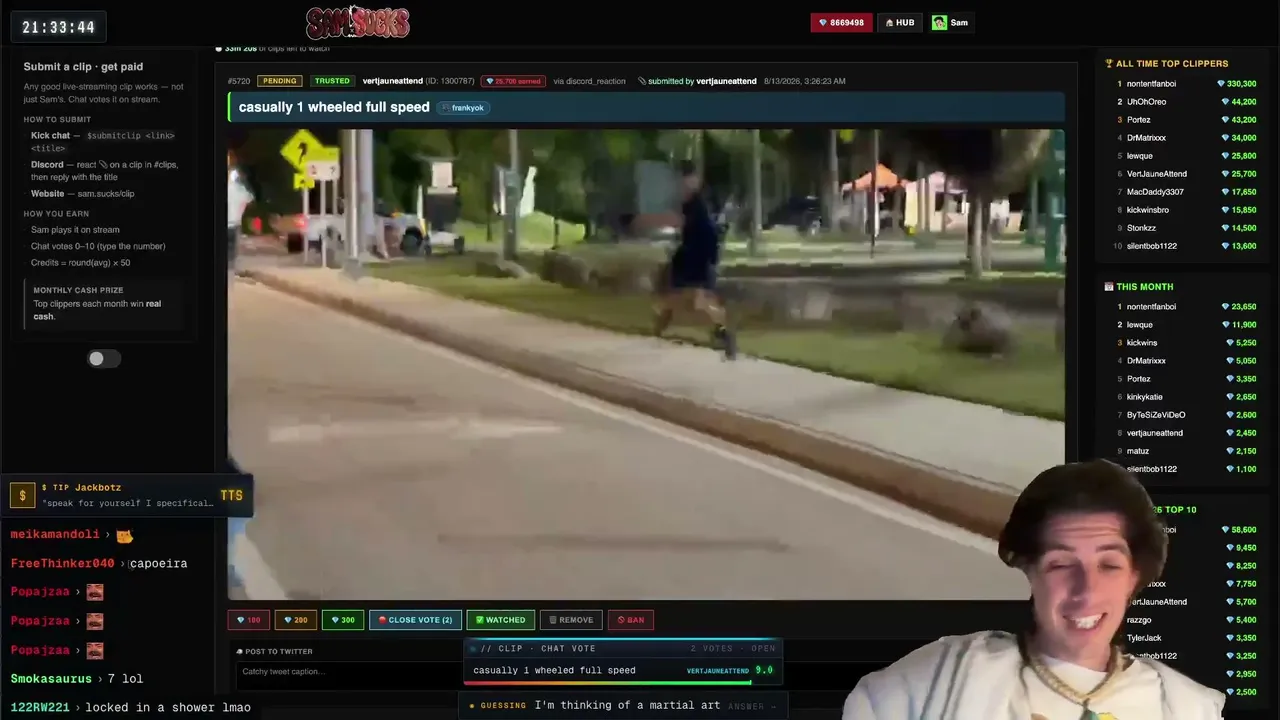Toggle the switch under the Submit panel
This screenshot has height=720, width=1280.
(x=103, y=359)
